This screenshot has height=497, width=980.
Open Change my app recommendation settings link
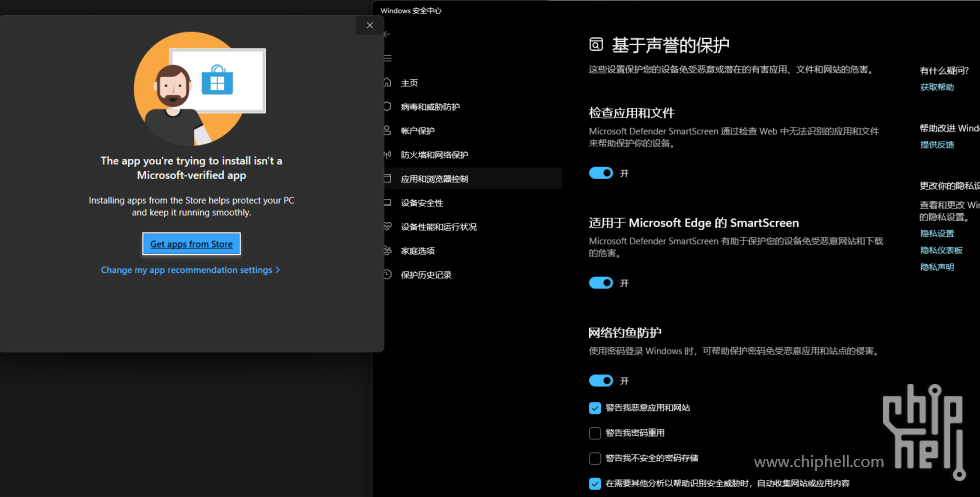(191, 270)
